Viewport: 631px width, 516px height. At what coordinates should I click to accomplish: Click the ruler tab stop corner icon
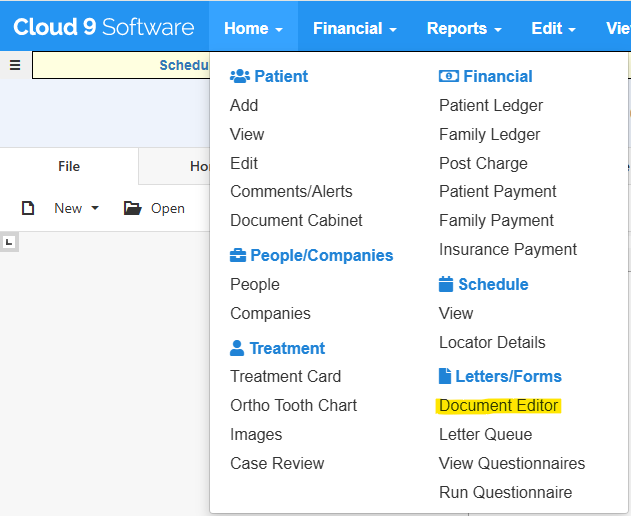(x=9, y=242)
